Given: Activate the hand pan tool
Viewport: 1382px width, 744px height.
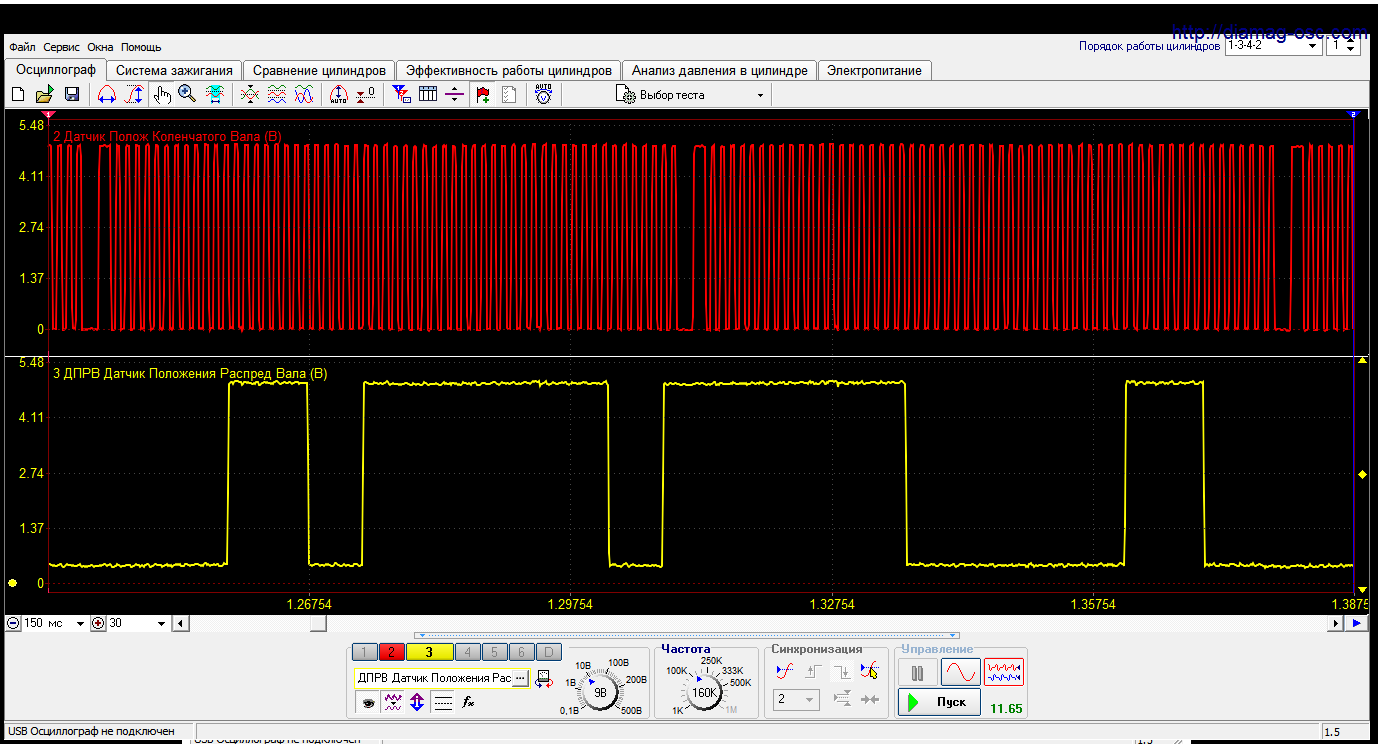Looking at the screenshot, I should [162, 95].
